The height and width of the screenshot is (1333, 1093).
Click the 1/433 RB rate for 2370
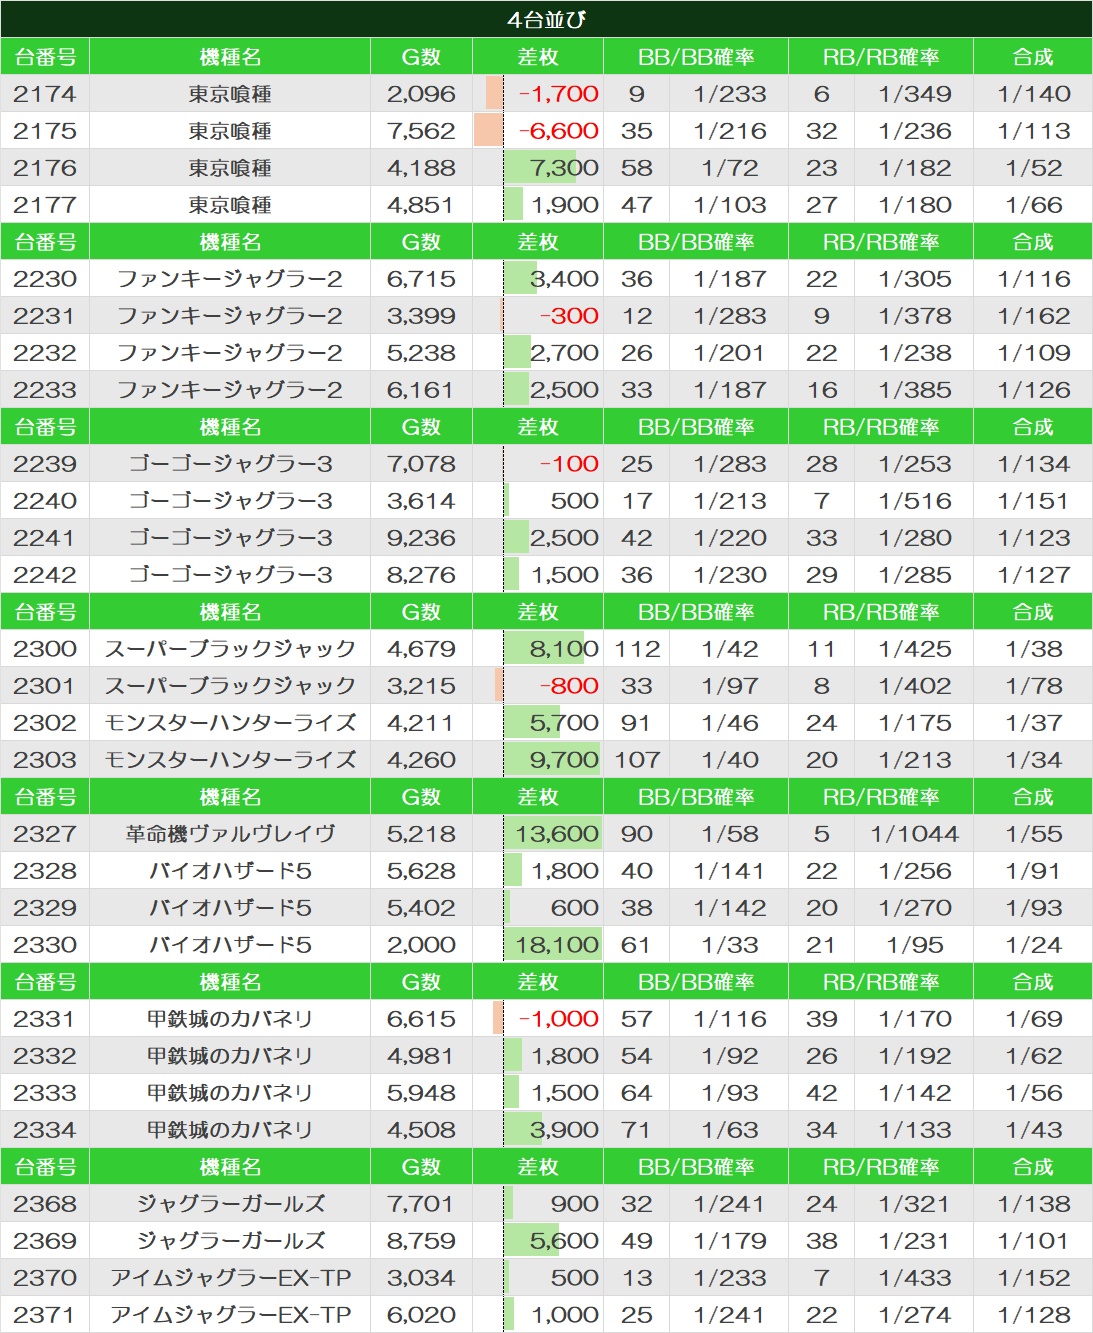pos(915,1278)
